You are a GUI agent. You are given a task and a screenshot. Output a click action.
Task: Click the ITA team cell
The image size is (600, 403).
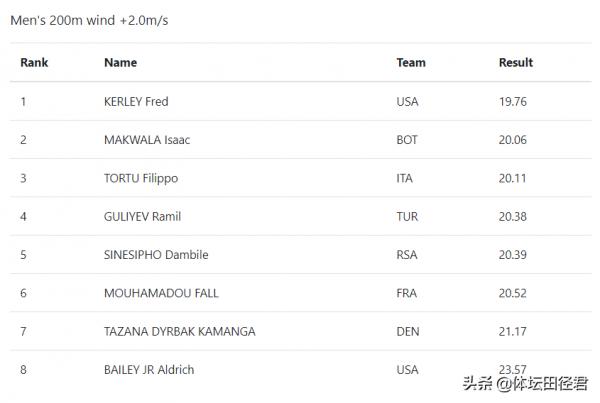405,178
